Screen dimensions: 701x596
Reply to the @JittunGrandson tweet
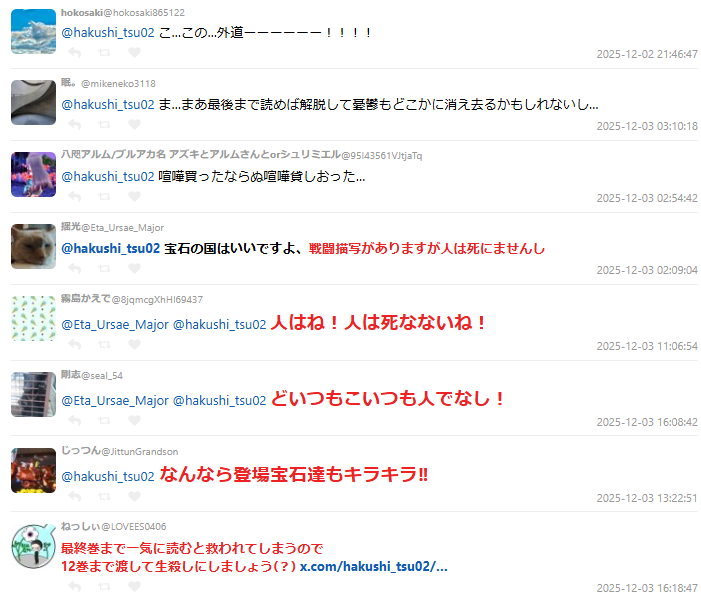75,496
